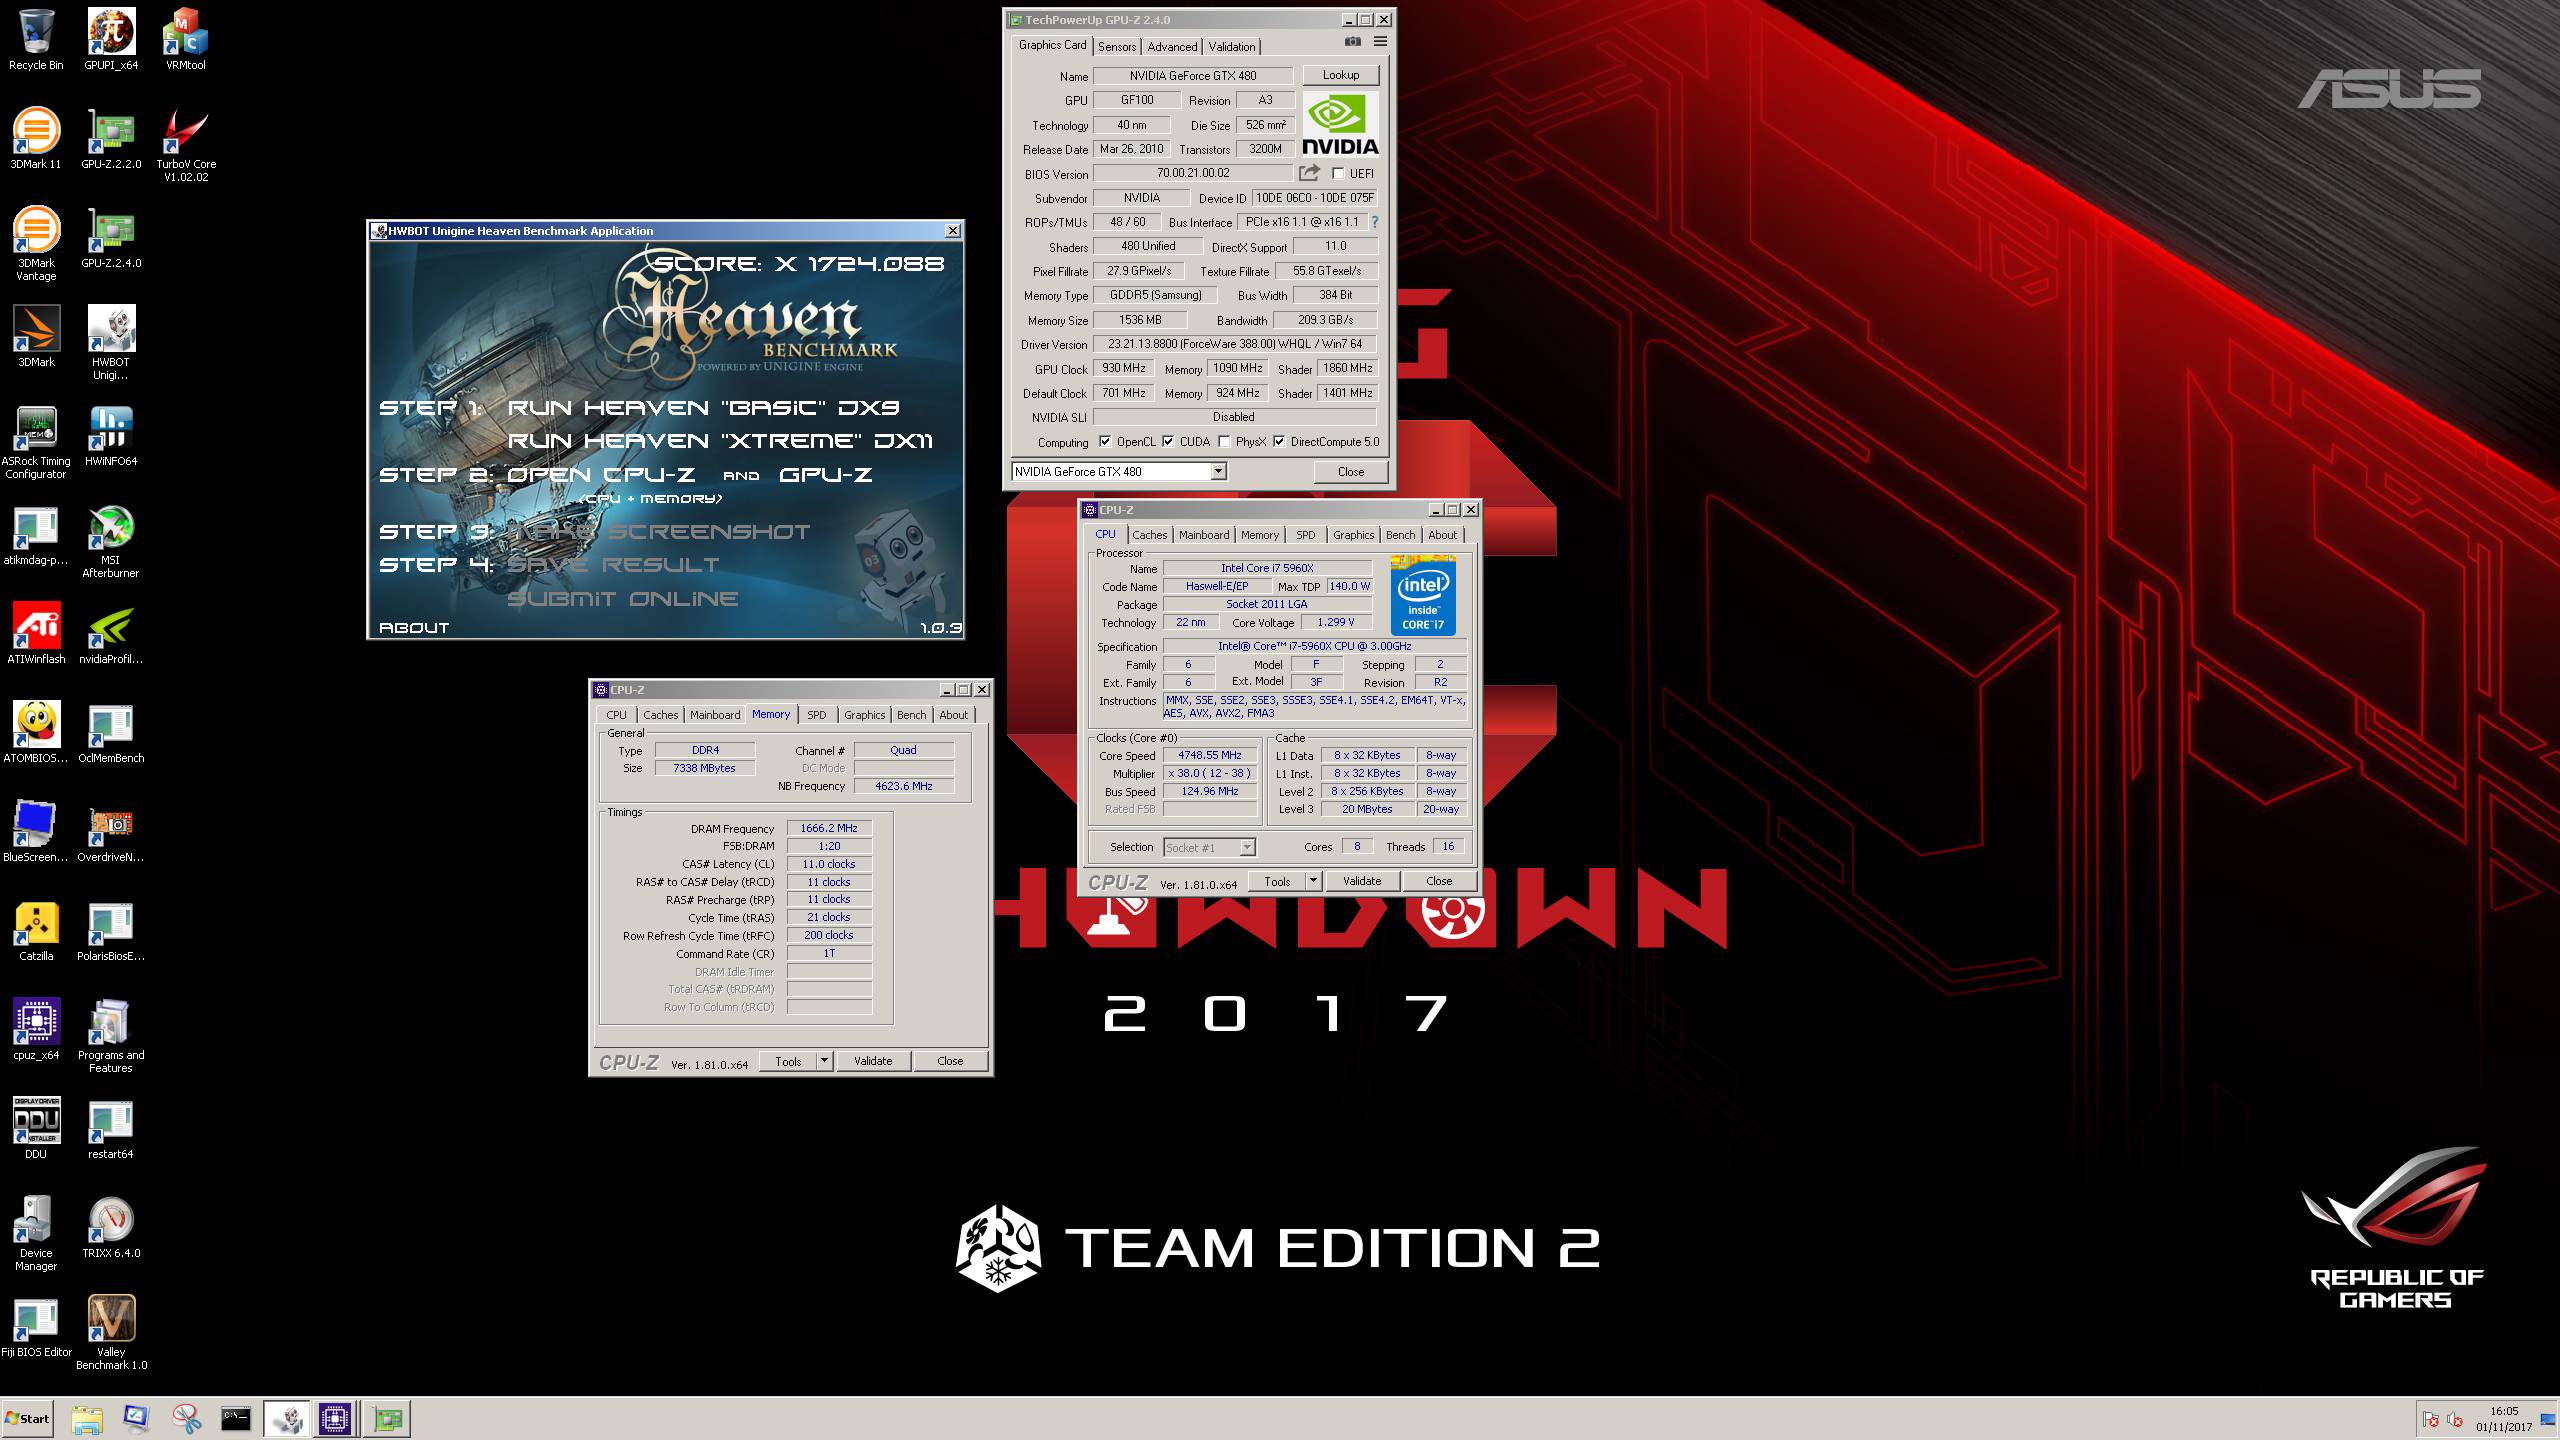Viewport: 2560px width, 1440px height.
Task: Click RUN HEAVEN "XTREME" DX11 in HWBOT Heaven
Action: point(720,441)
